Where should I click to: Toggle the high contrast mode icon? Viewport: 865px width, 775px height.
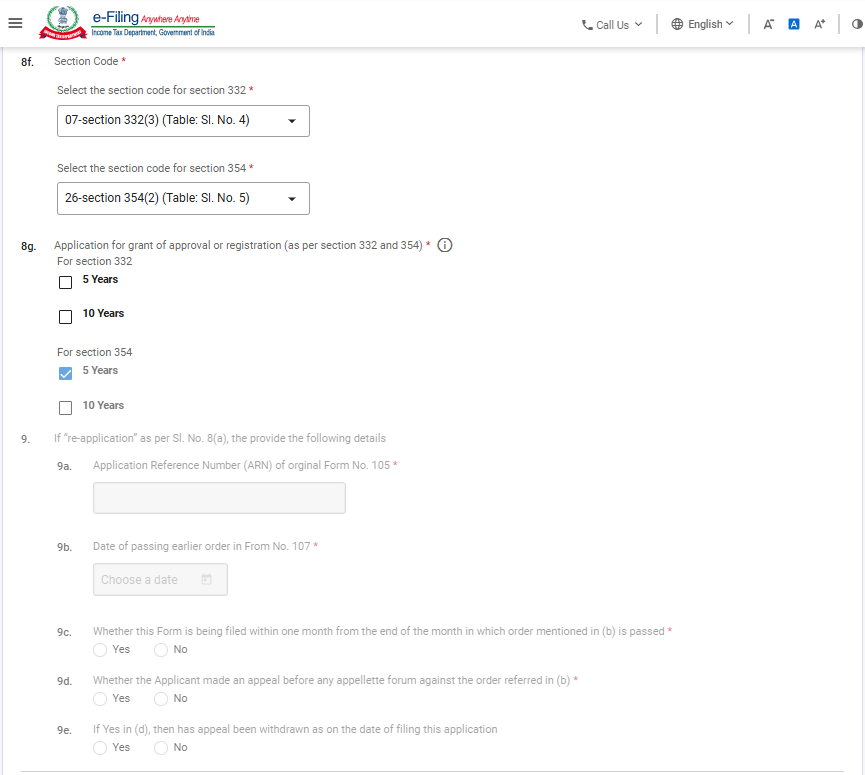pyautogui.click(x=857, y=24)
